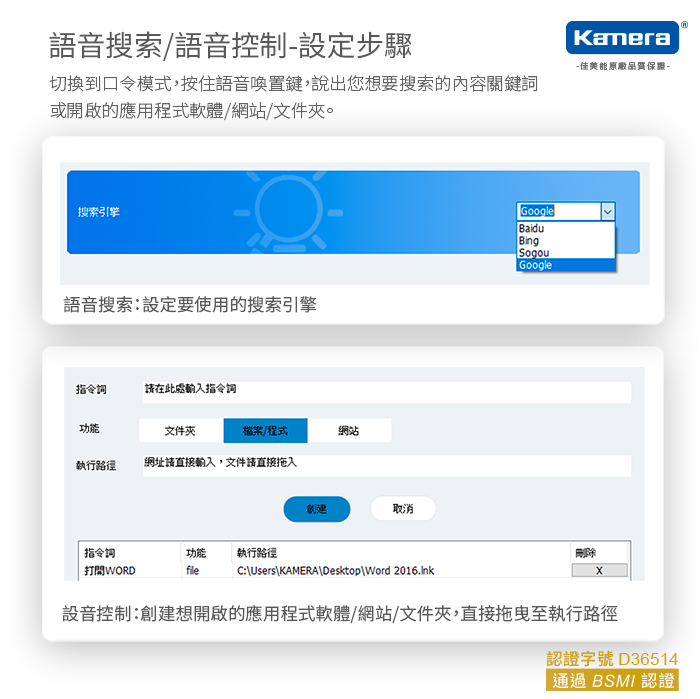Click the 功能 column header in table
The width and height of the screenshot is (700, 699).
tap(196, 552)
